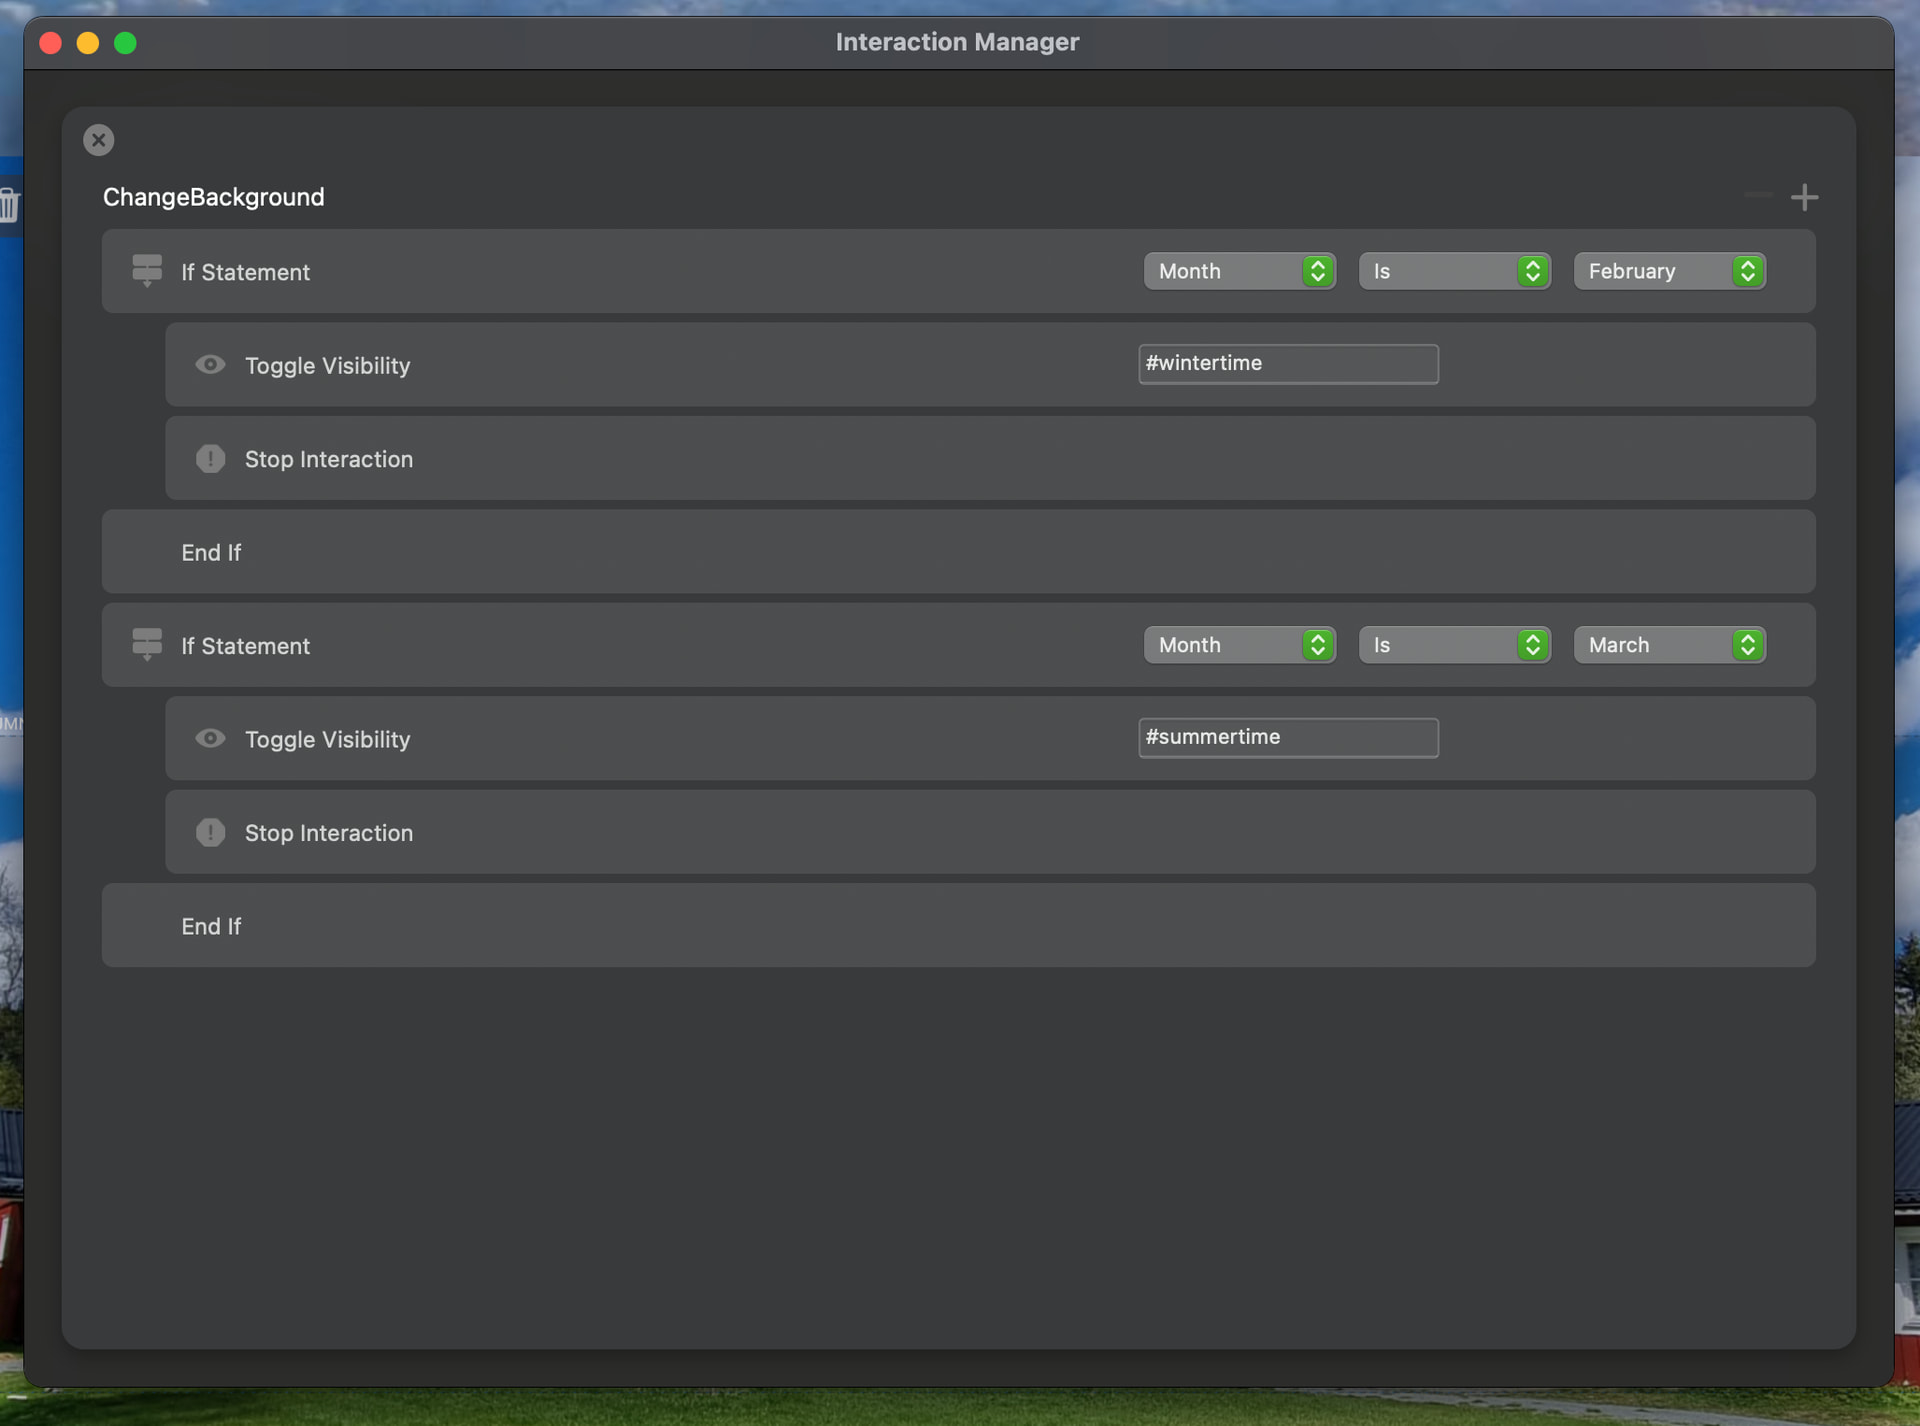This screenshot has width=1920, height=1426.
Task: Open the March month value dropdown
Action: point(1669,645)
